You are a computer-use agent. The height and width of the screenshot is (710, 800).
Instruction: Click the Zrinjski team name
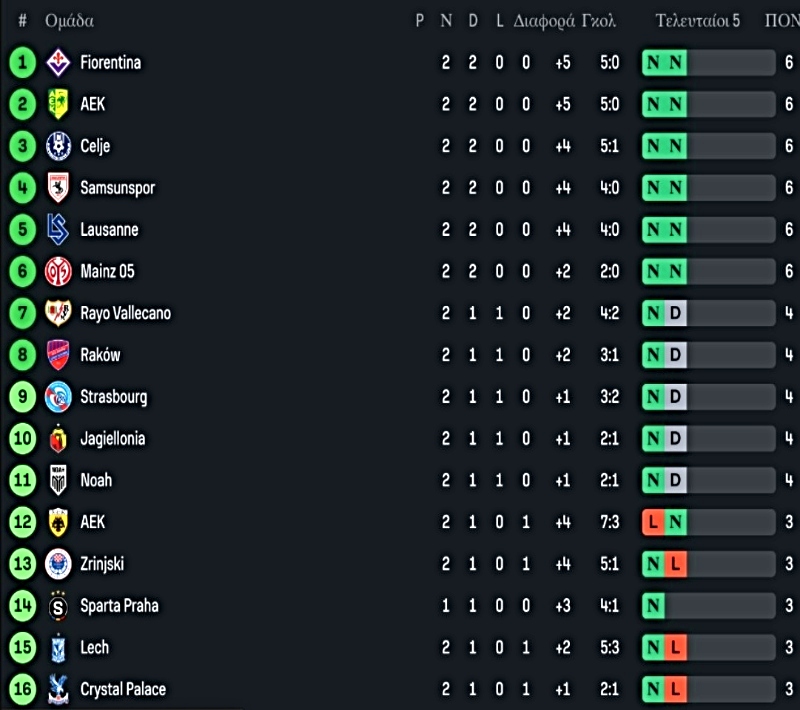[x=102, y=564]
